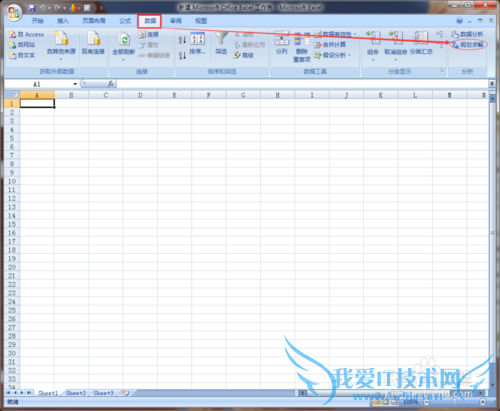The height and width of the screenshot is (411, 500).
Task: Click 合并计算 (Consolidate)
Action: pyautogui.click(x=330, y=45)
